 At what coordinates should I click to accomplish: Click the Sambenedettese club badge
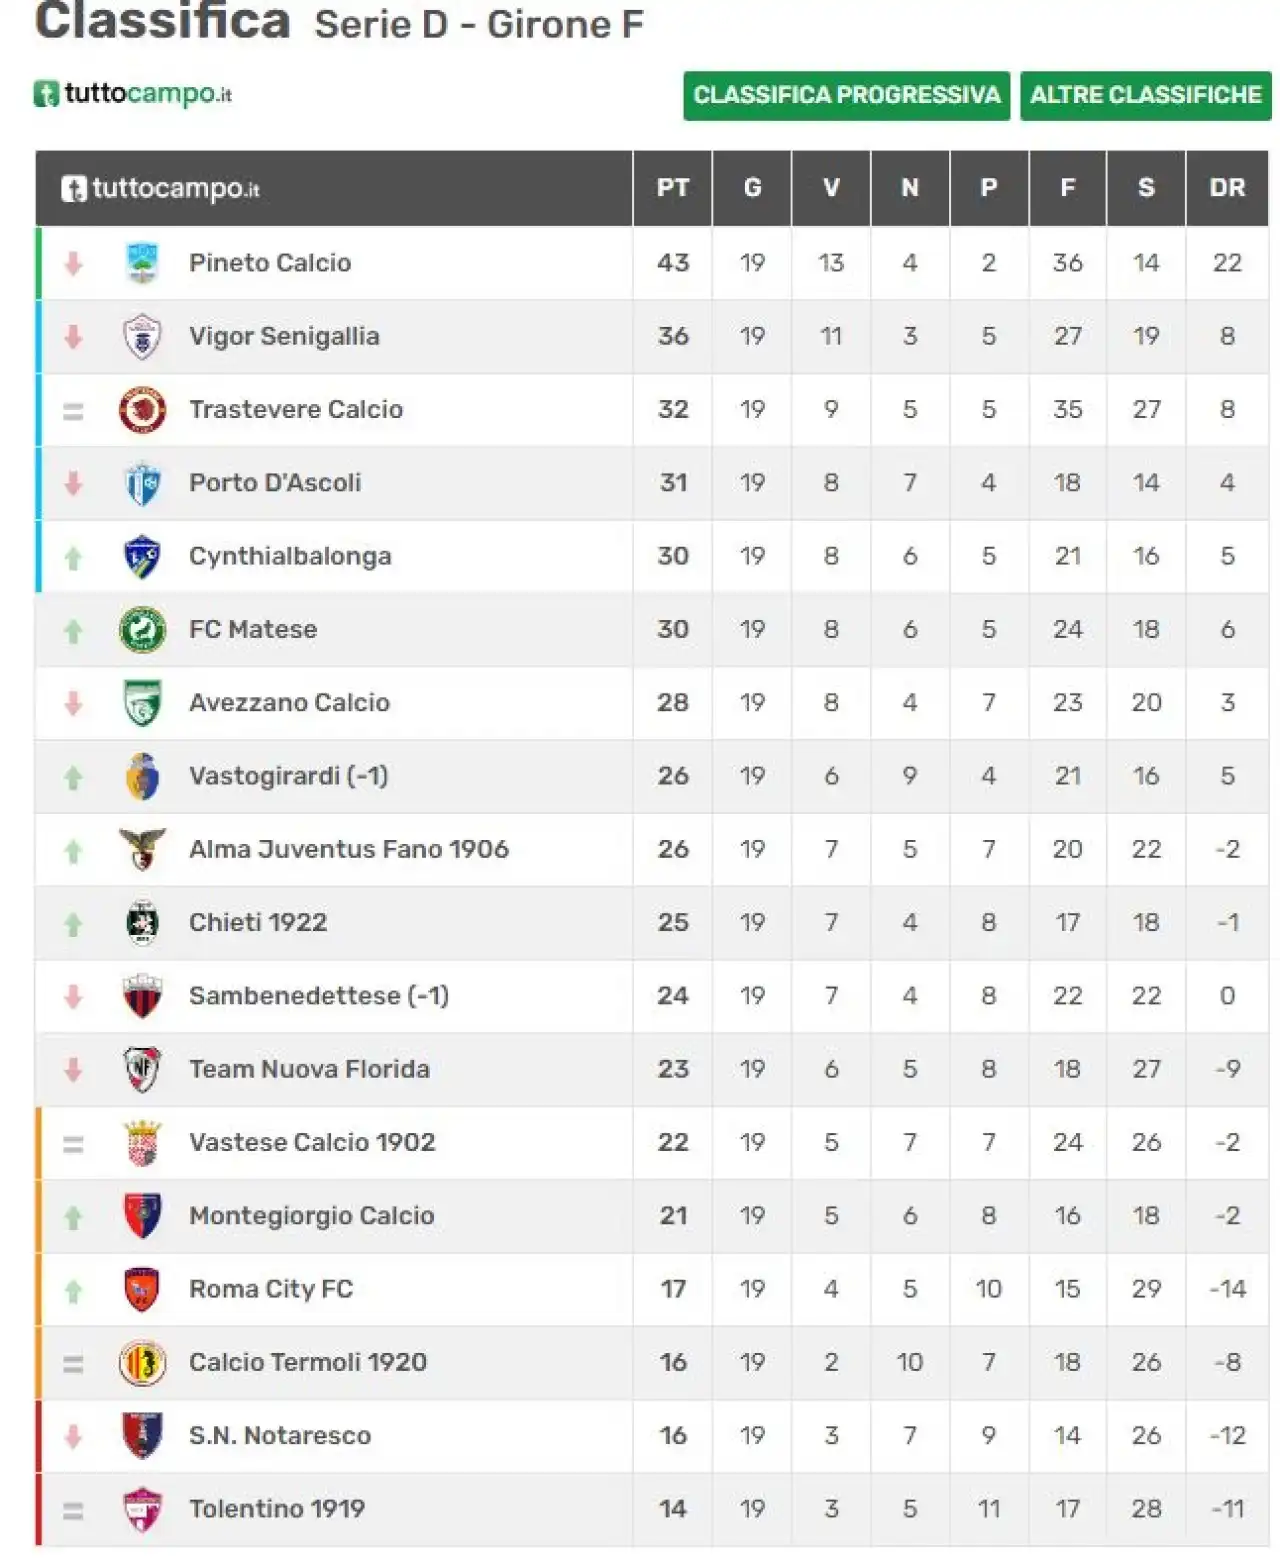tap(142, 996)
